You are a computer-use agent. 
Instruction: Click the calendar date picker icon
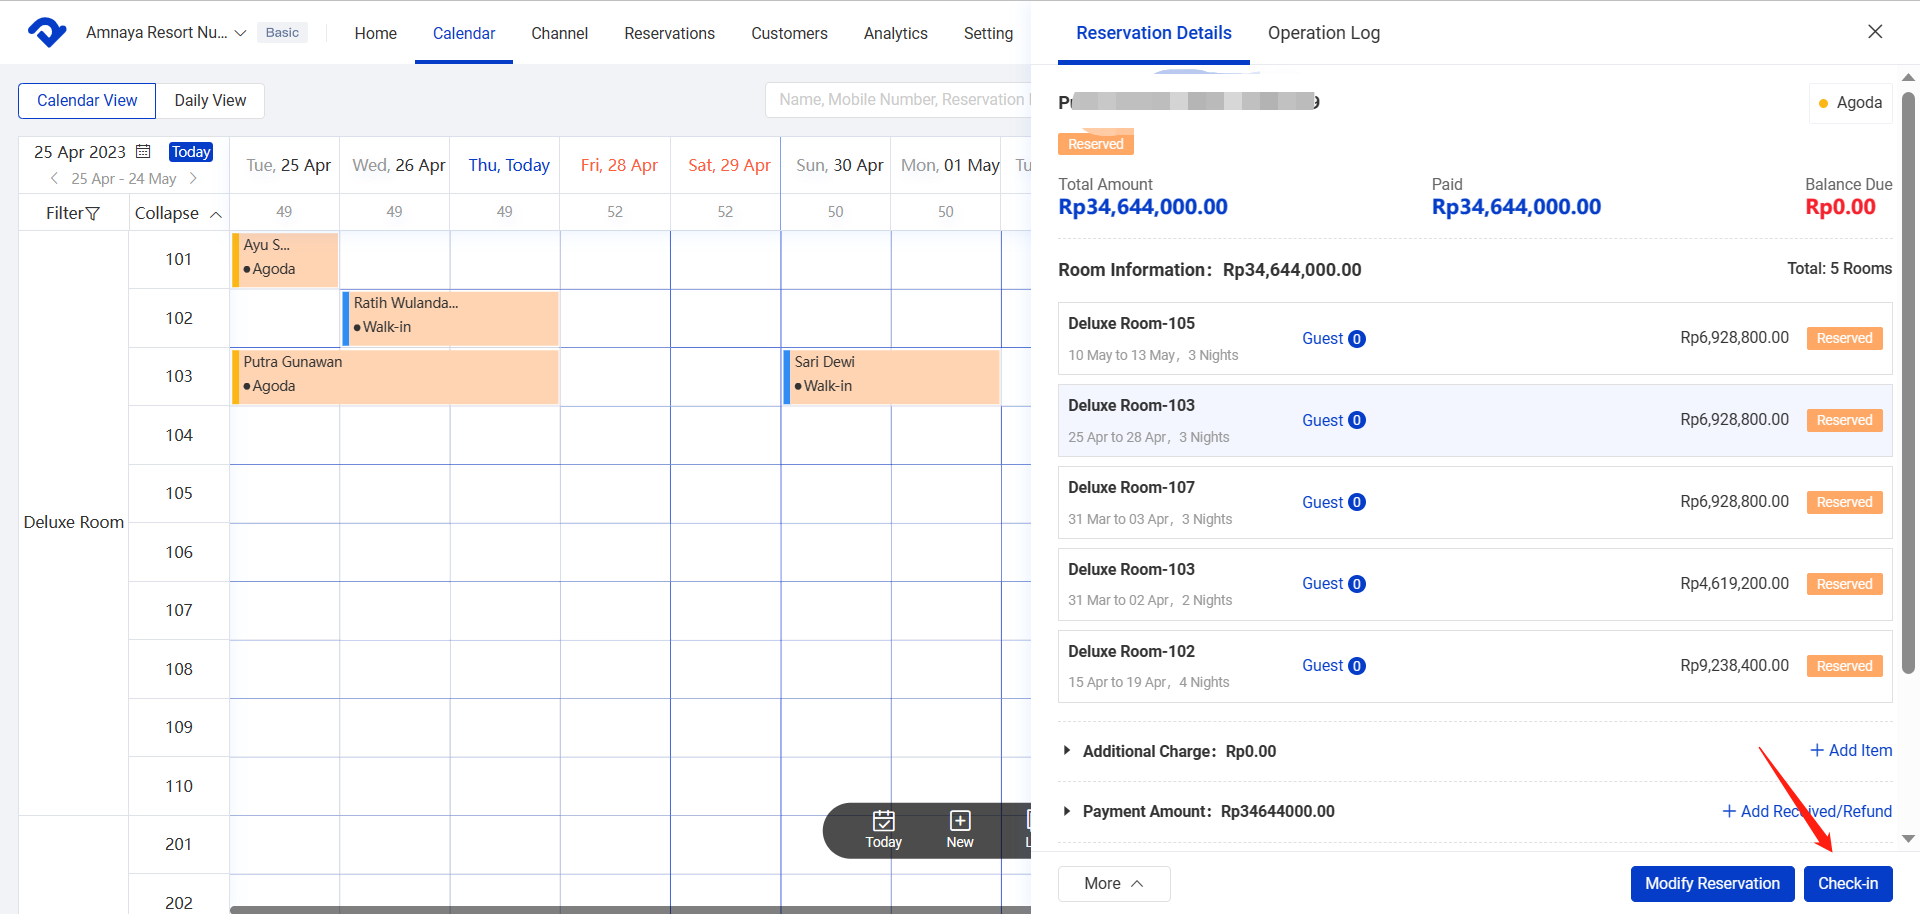(143, 152)
